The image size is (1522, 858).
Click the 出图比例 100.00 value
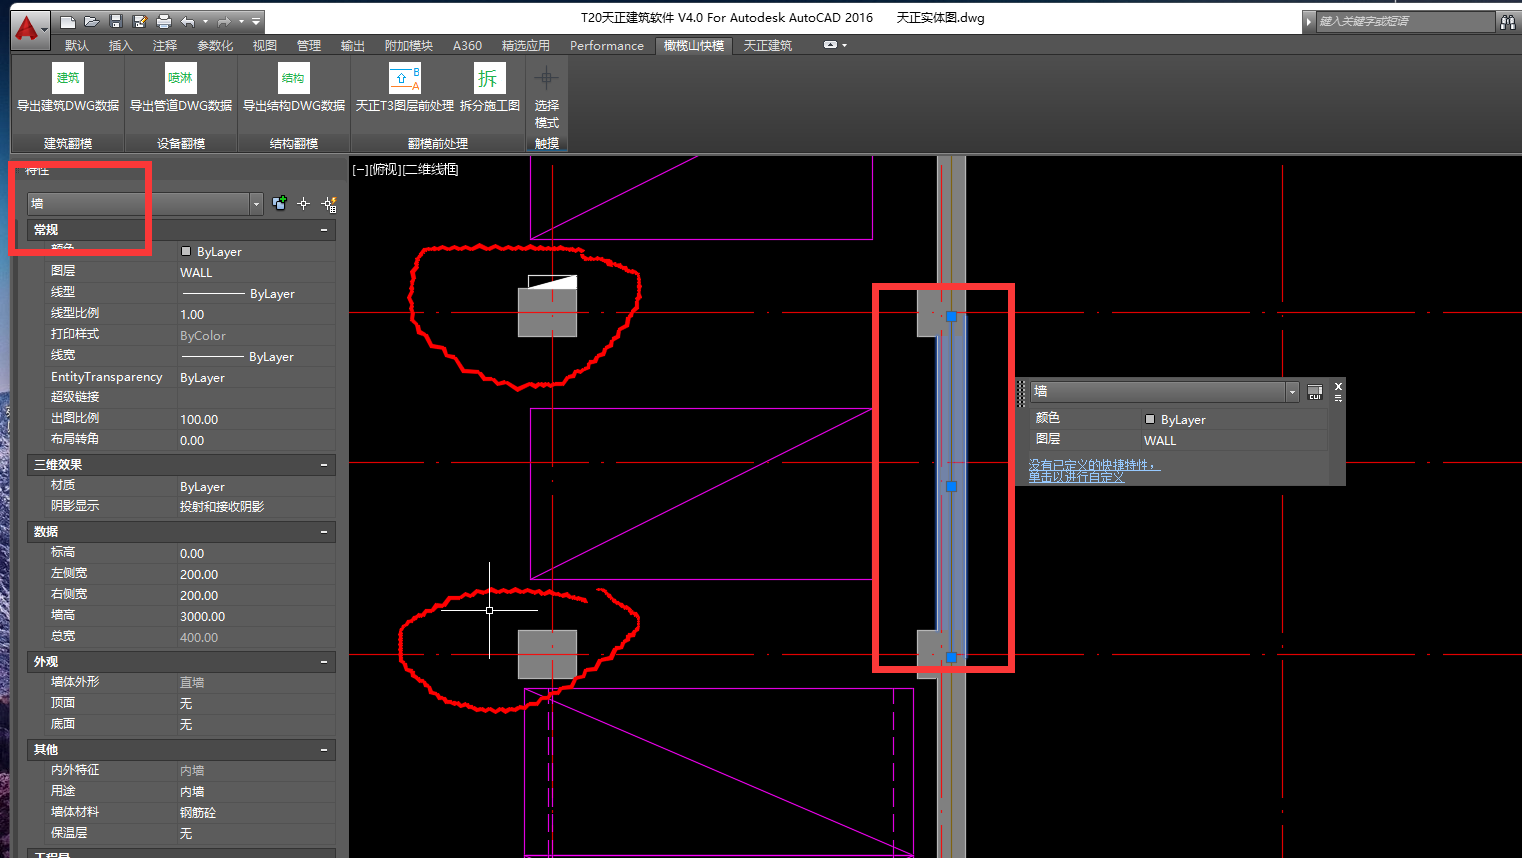tap(256, 419)
